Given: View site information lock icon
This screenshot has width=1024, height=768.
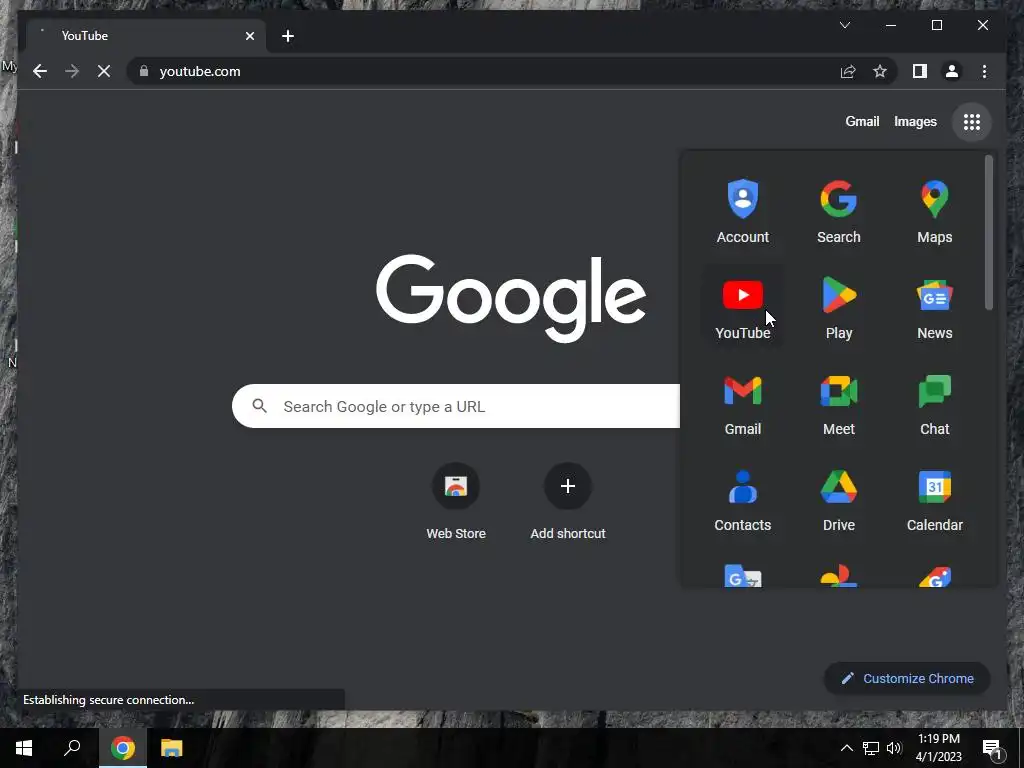Looking at the screenshot, I should [144, 71].
